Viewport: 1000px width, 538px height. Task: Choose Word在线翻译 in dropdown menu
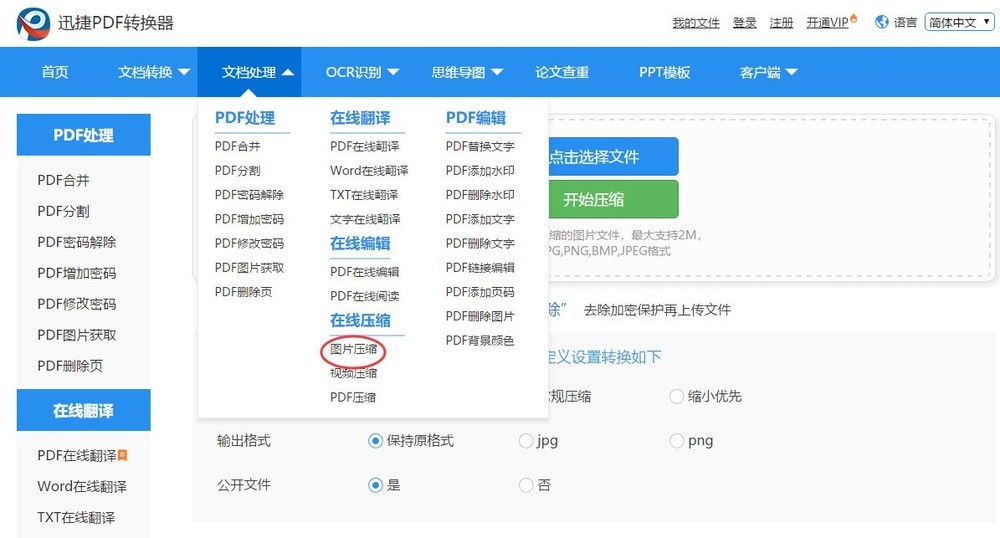click(369, 171)
